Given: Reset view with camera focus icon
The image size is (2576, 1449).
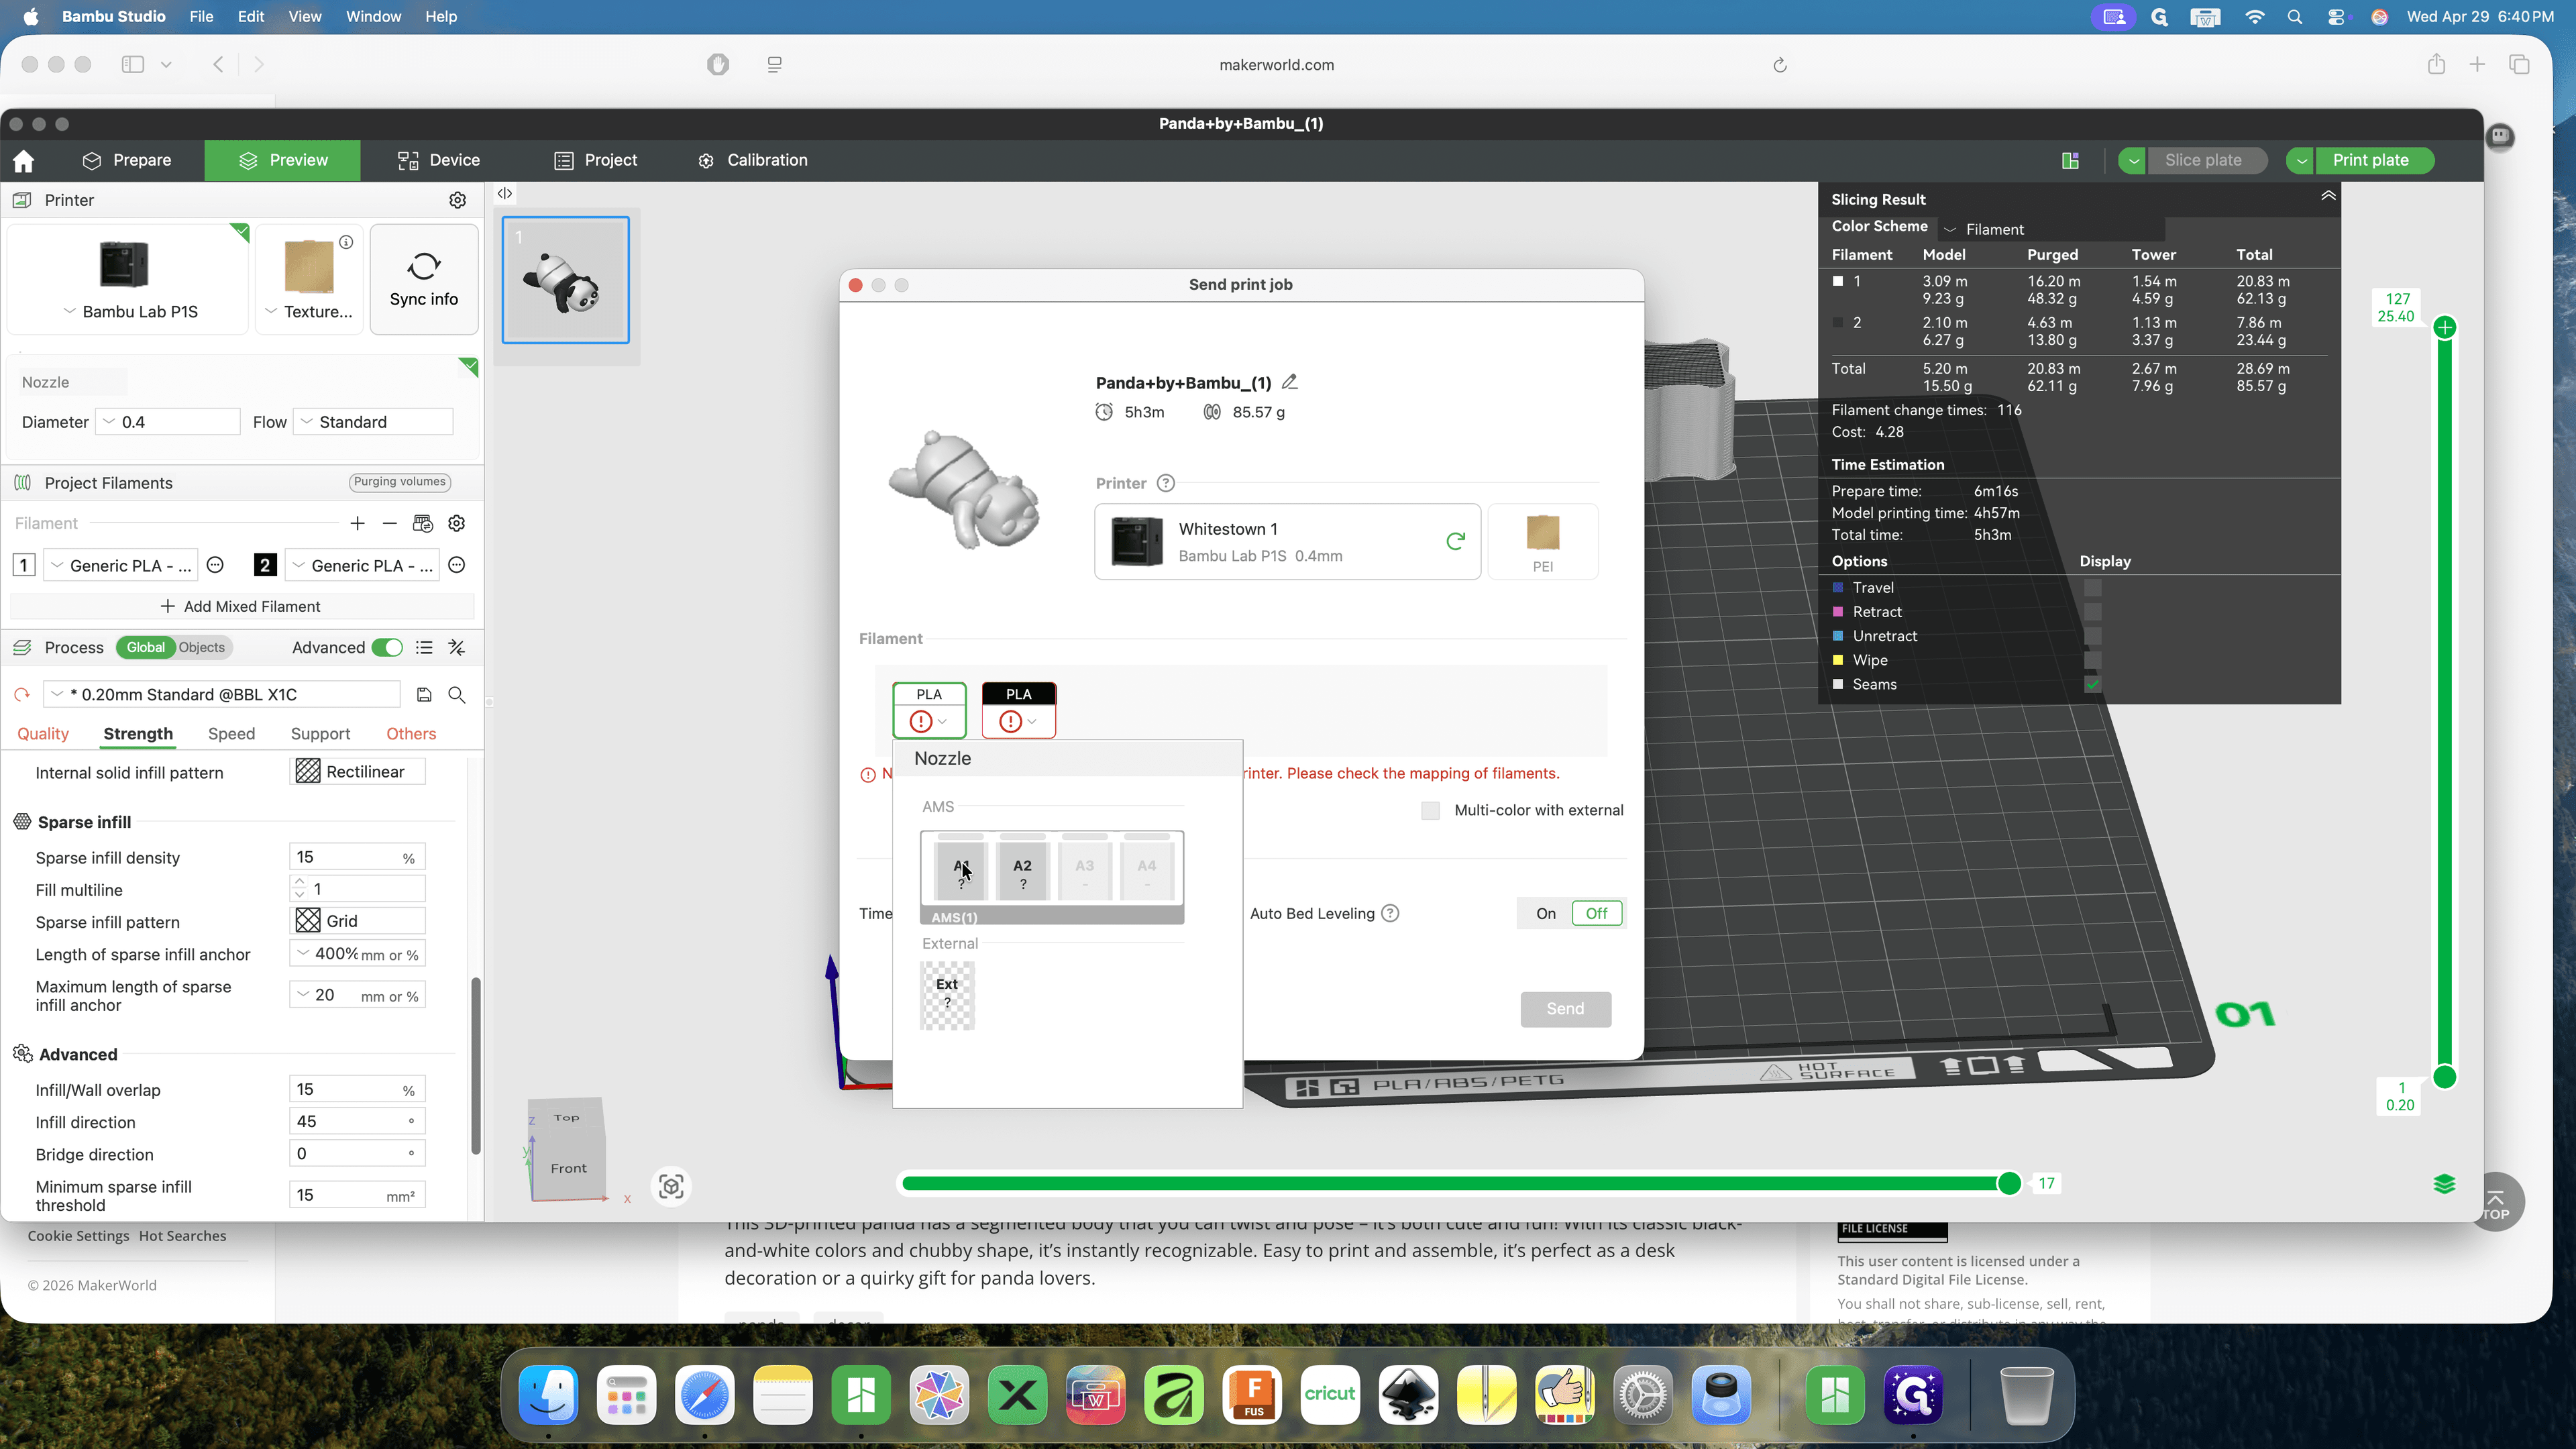Looking at the screenshot, I should 671,1186.
